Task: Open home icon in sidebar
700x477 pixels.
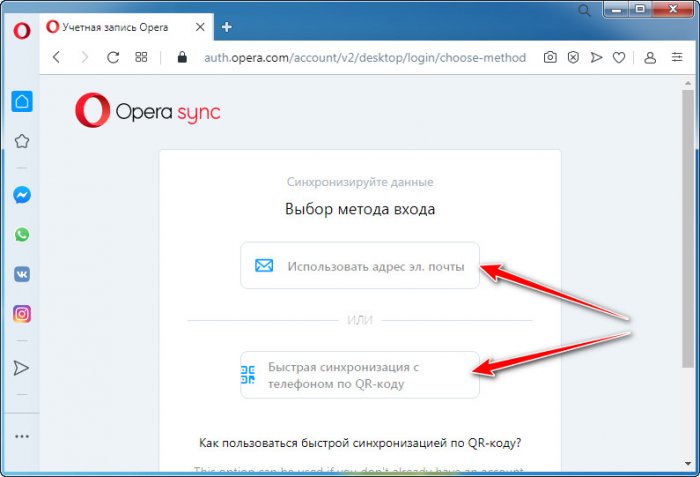Action: 22,101
